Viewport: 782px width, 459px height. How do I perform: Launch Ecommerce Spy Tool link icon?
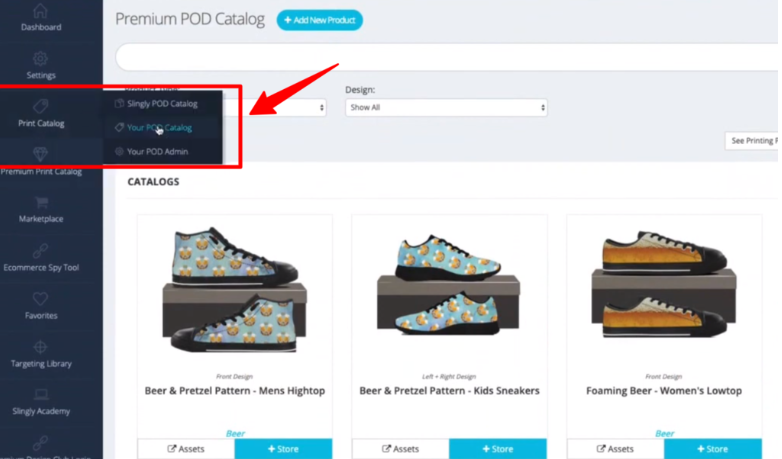40,250
